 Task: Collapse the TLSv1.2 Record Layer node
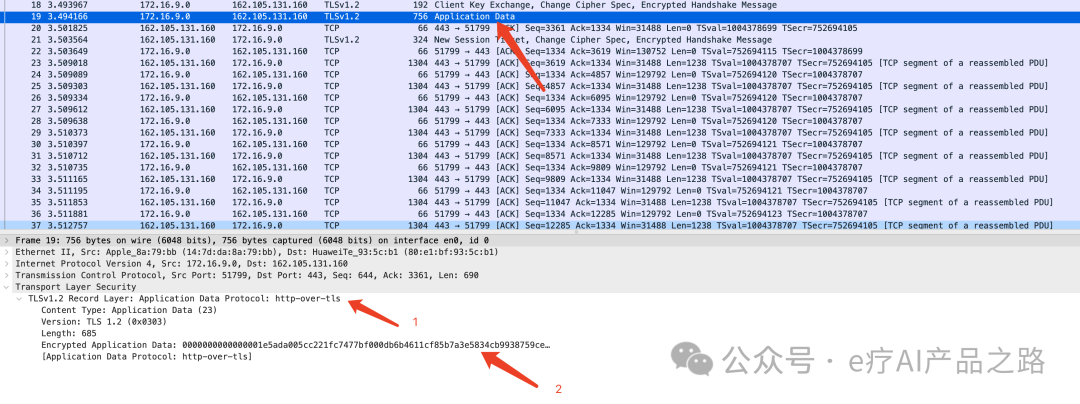tap(19, 299)
